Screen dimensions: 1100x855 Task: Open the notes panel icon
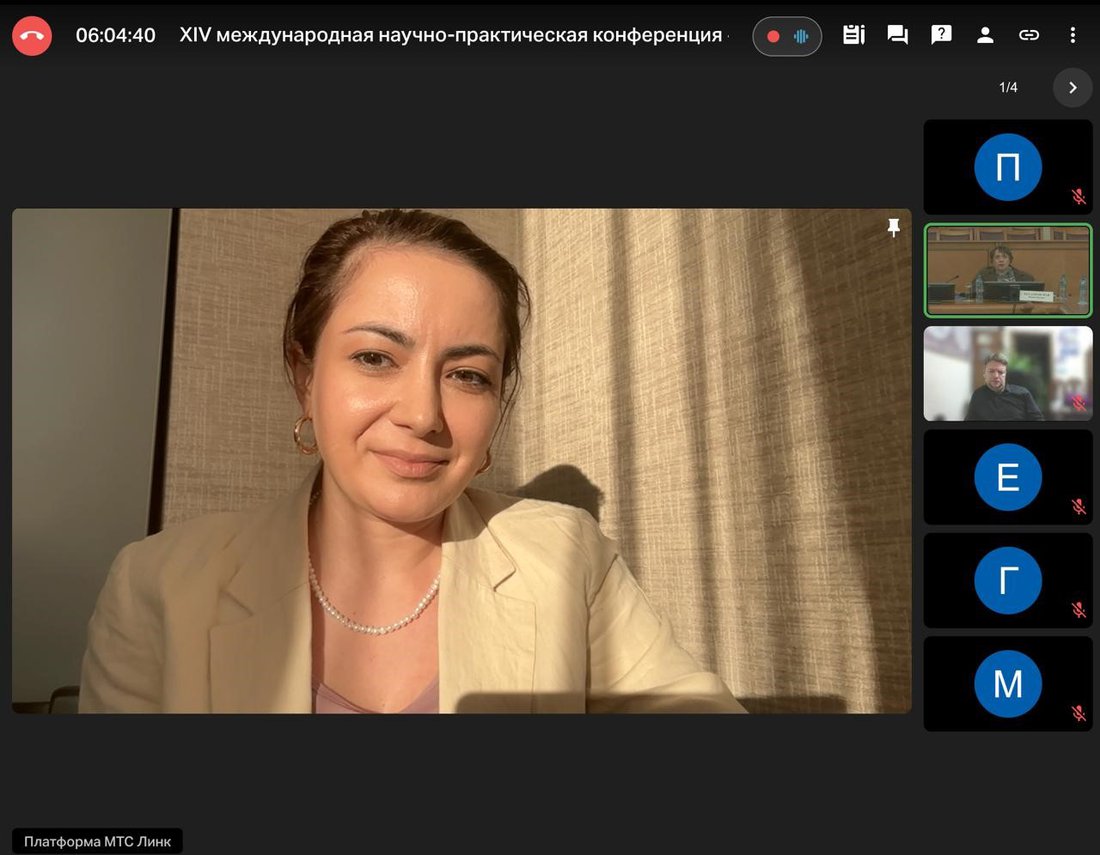[853, 35]
